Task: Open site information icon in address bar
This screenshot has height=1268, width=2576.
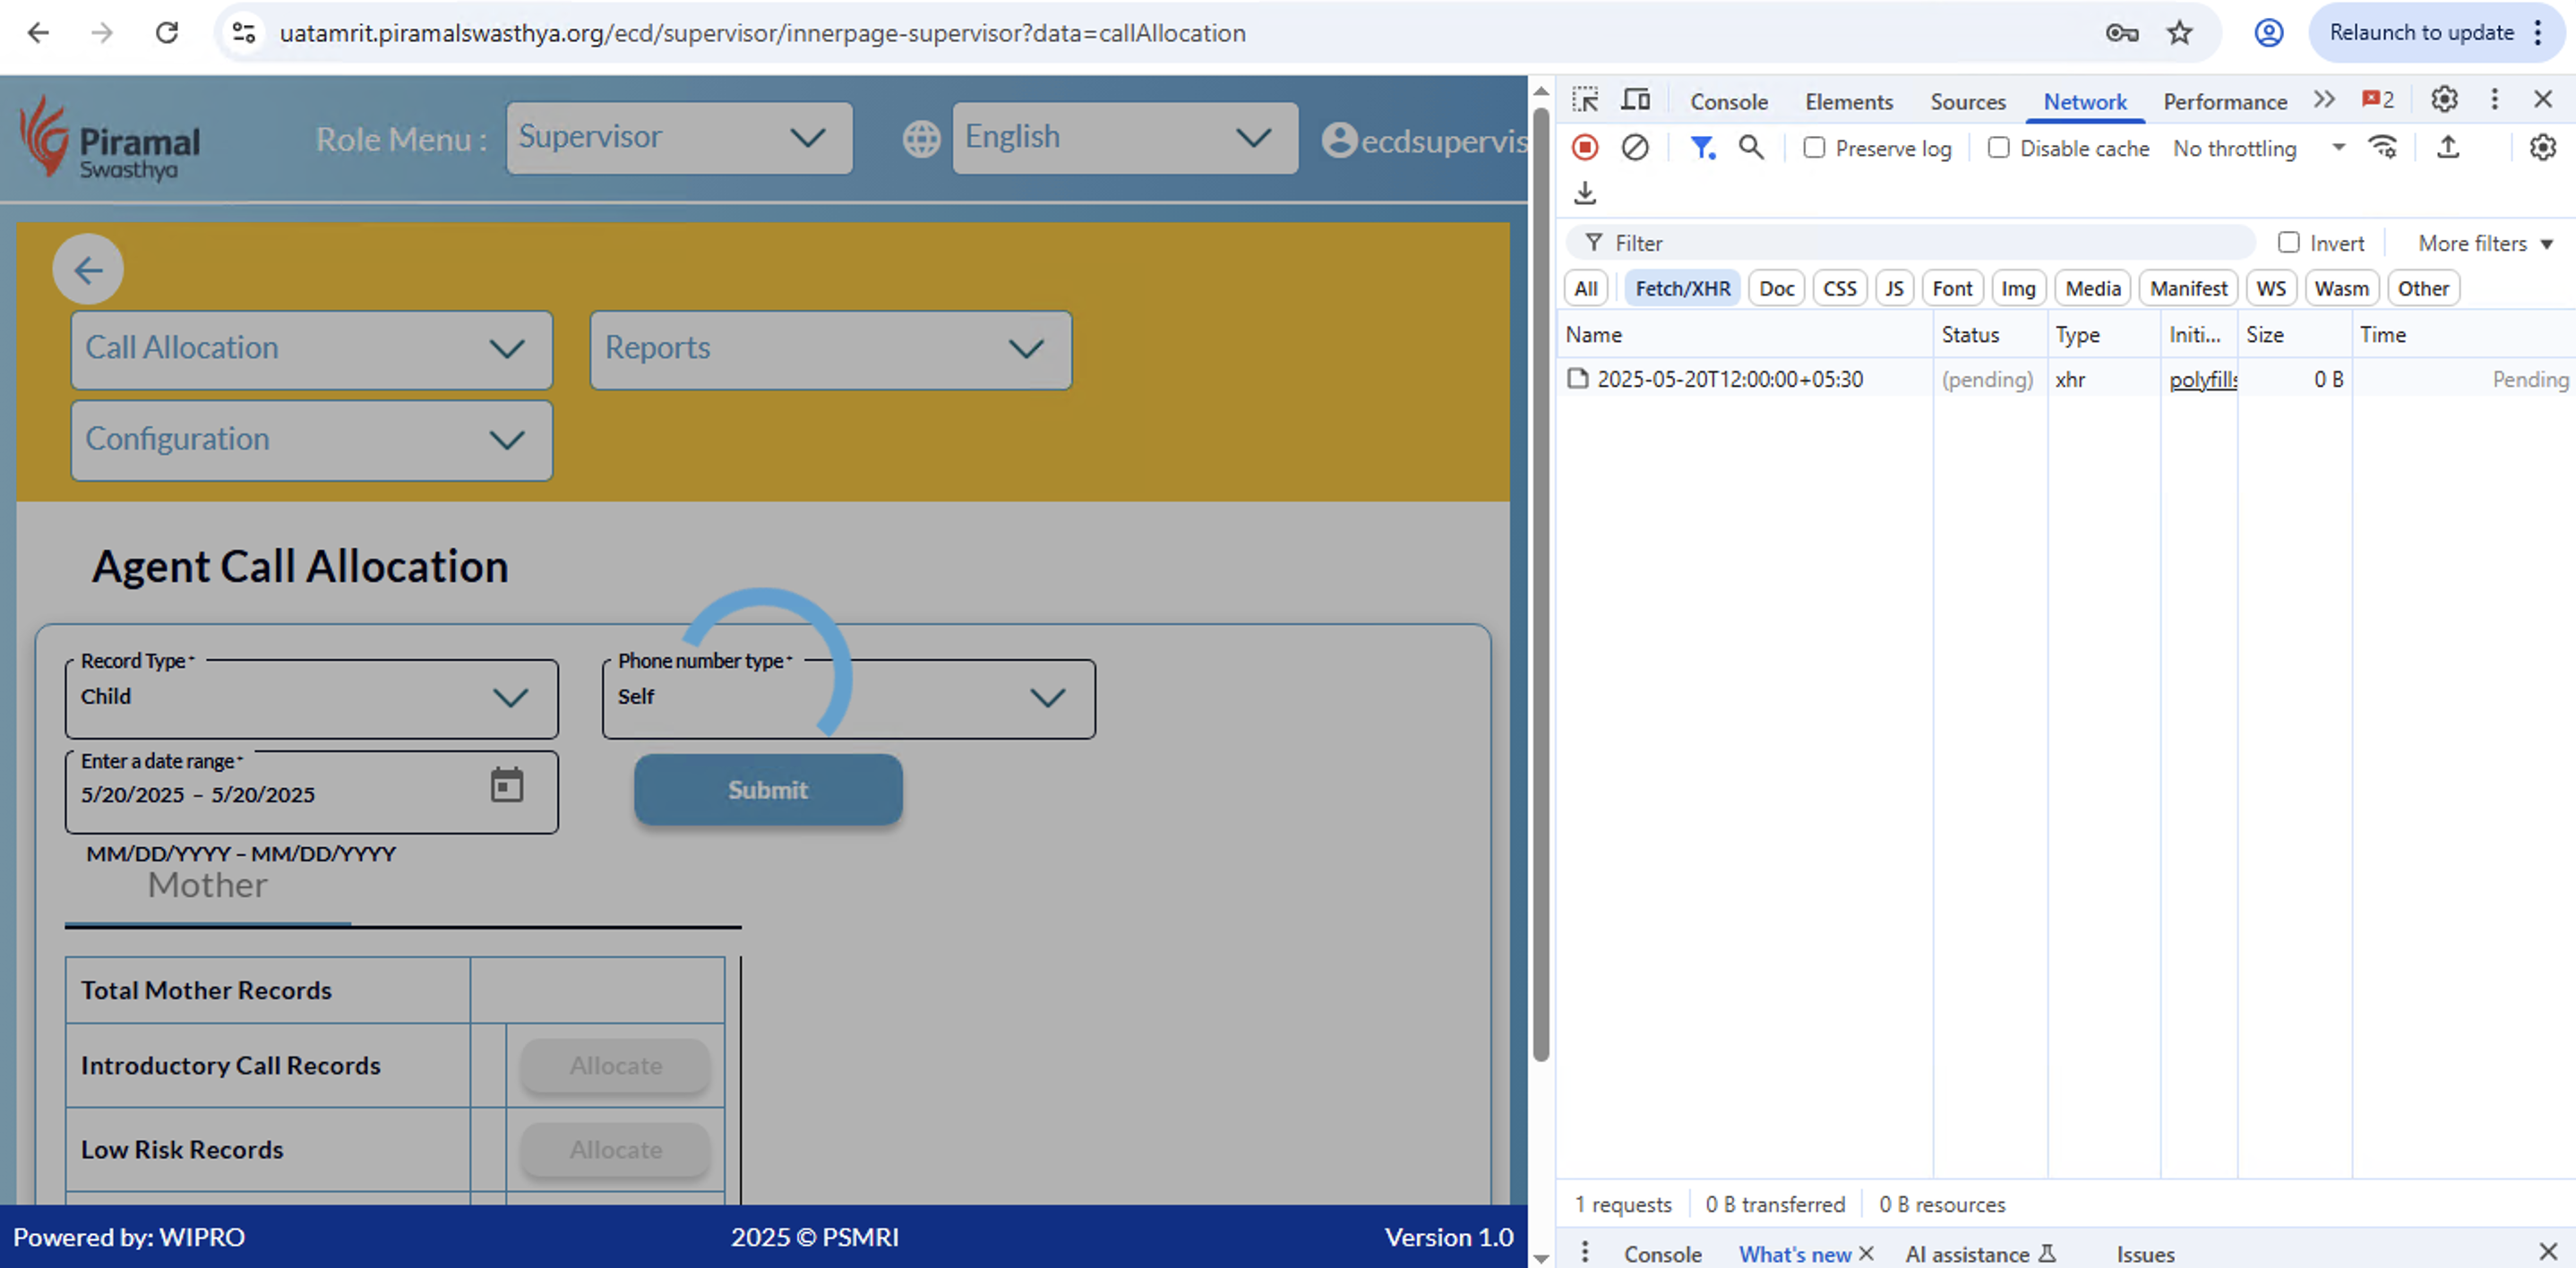Action: pos(244,33)
